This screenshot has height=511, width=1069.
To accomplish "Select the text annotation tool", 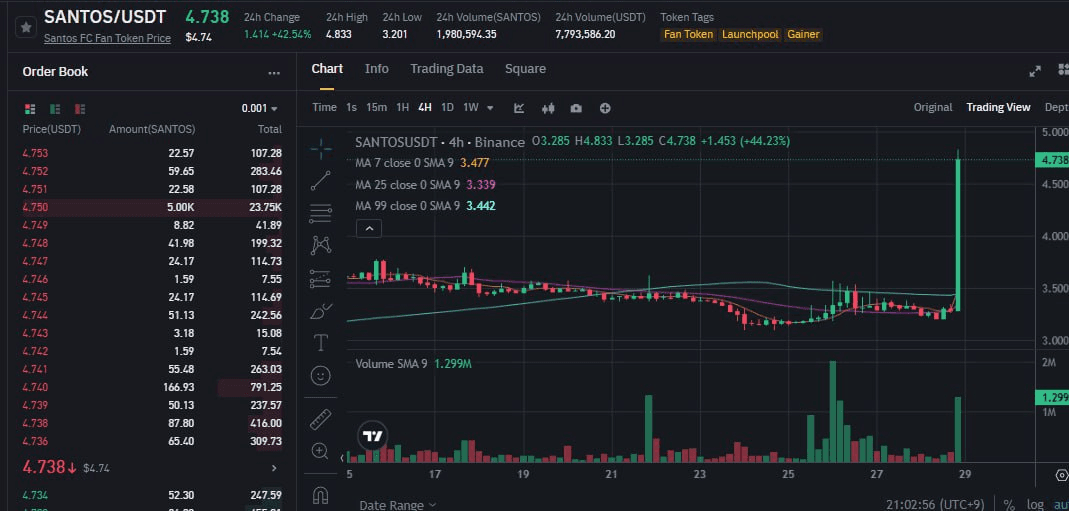I will [320, 342].
